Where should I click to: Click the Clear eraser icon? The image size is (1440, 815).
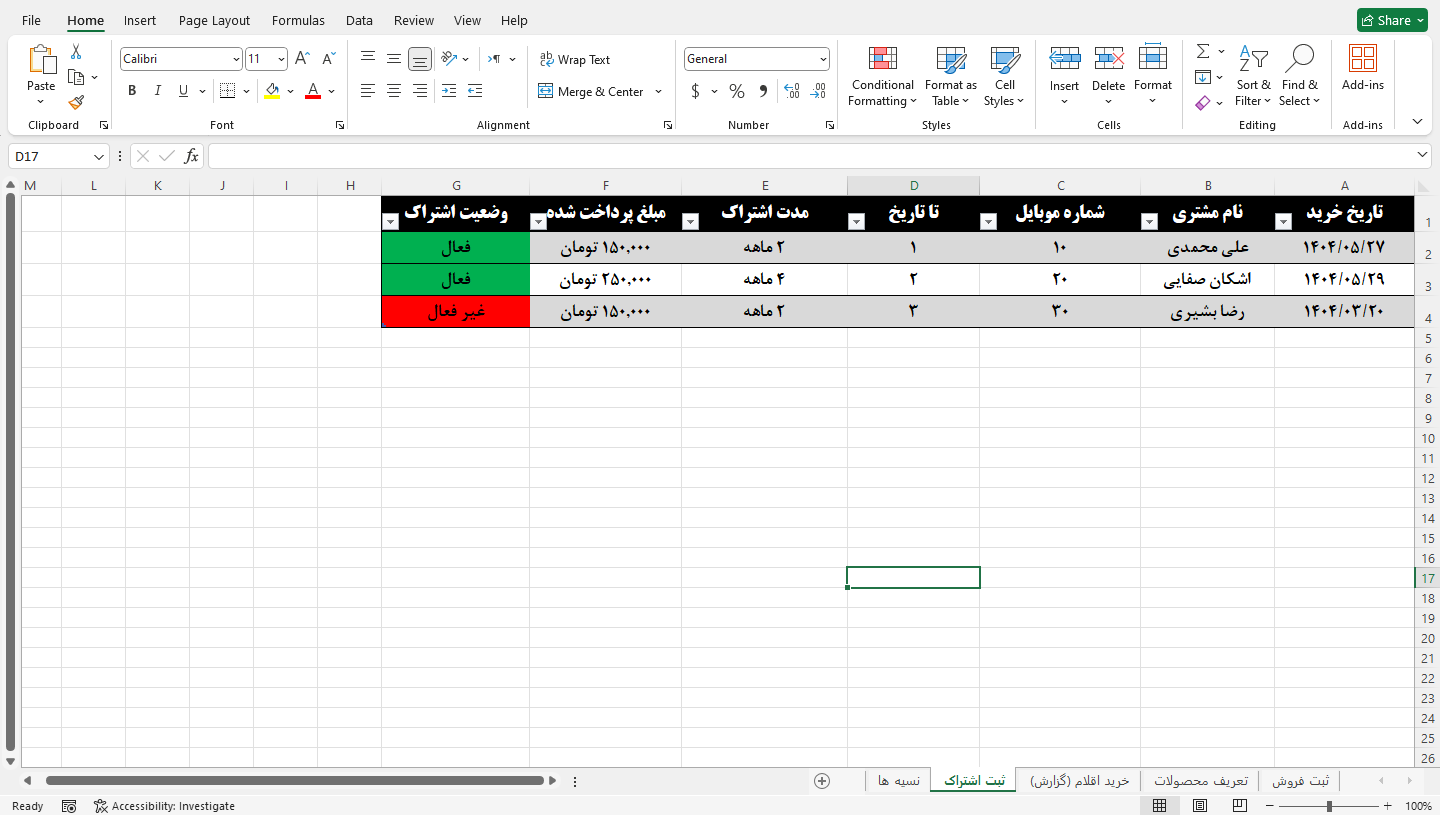coord(1203,102)
